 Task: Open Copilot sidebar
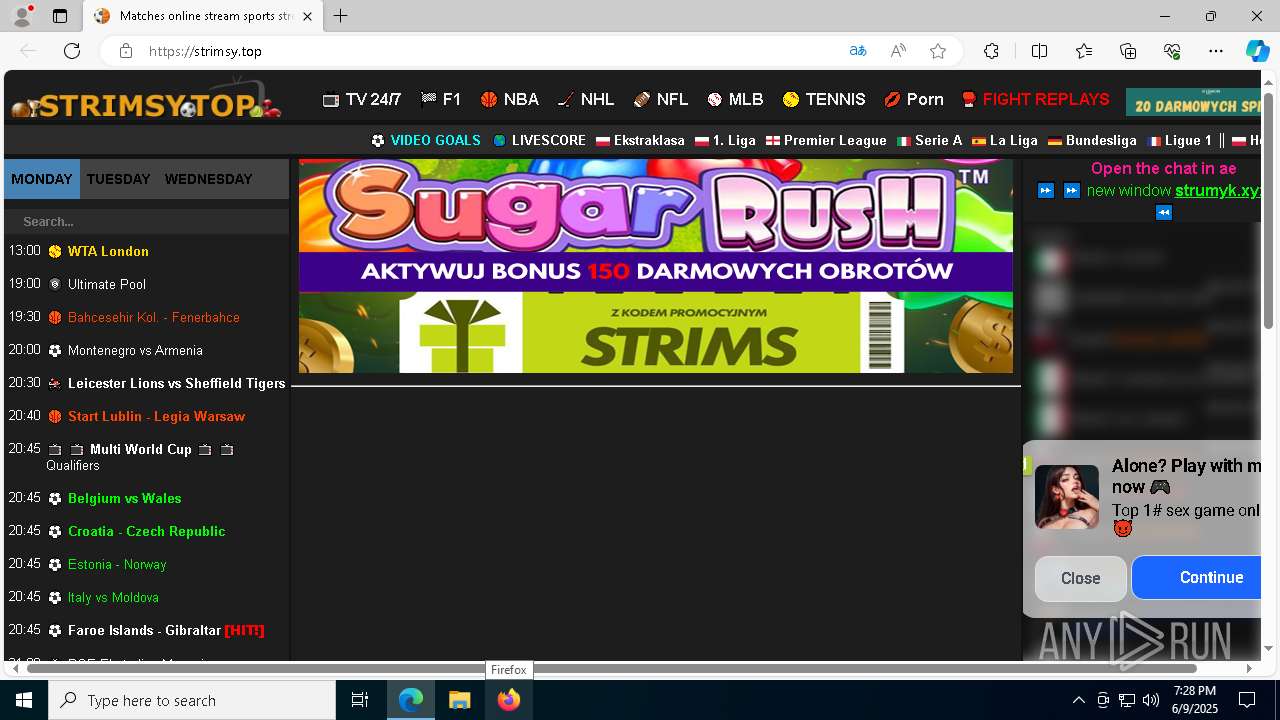point(1257,51)
